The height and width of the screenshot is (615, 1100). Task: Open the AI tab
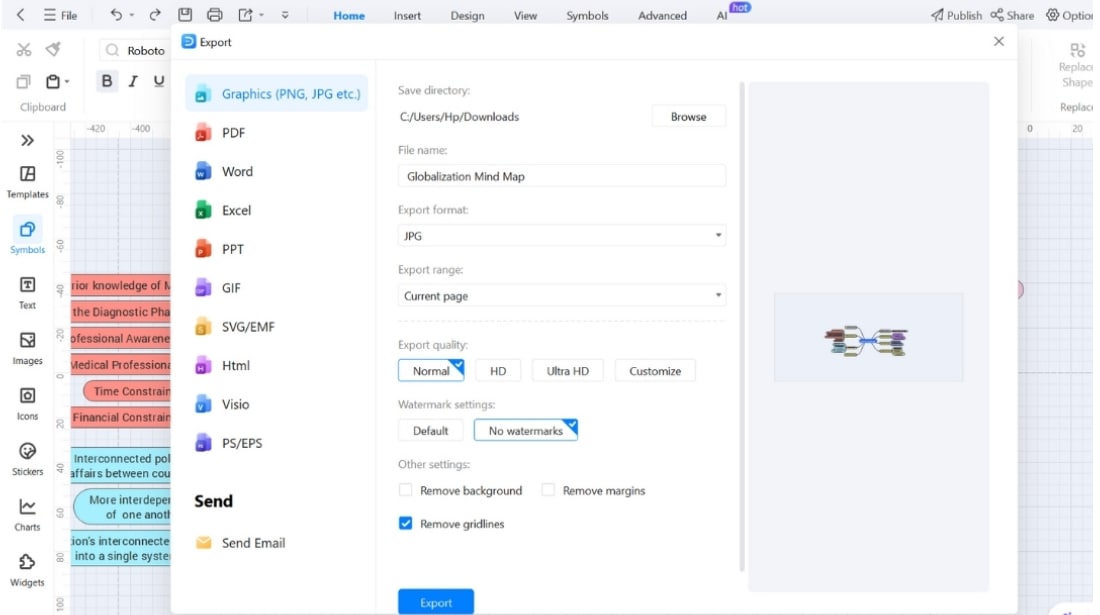[x=722, y=15]
